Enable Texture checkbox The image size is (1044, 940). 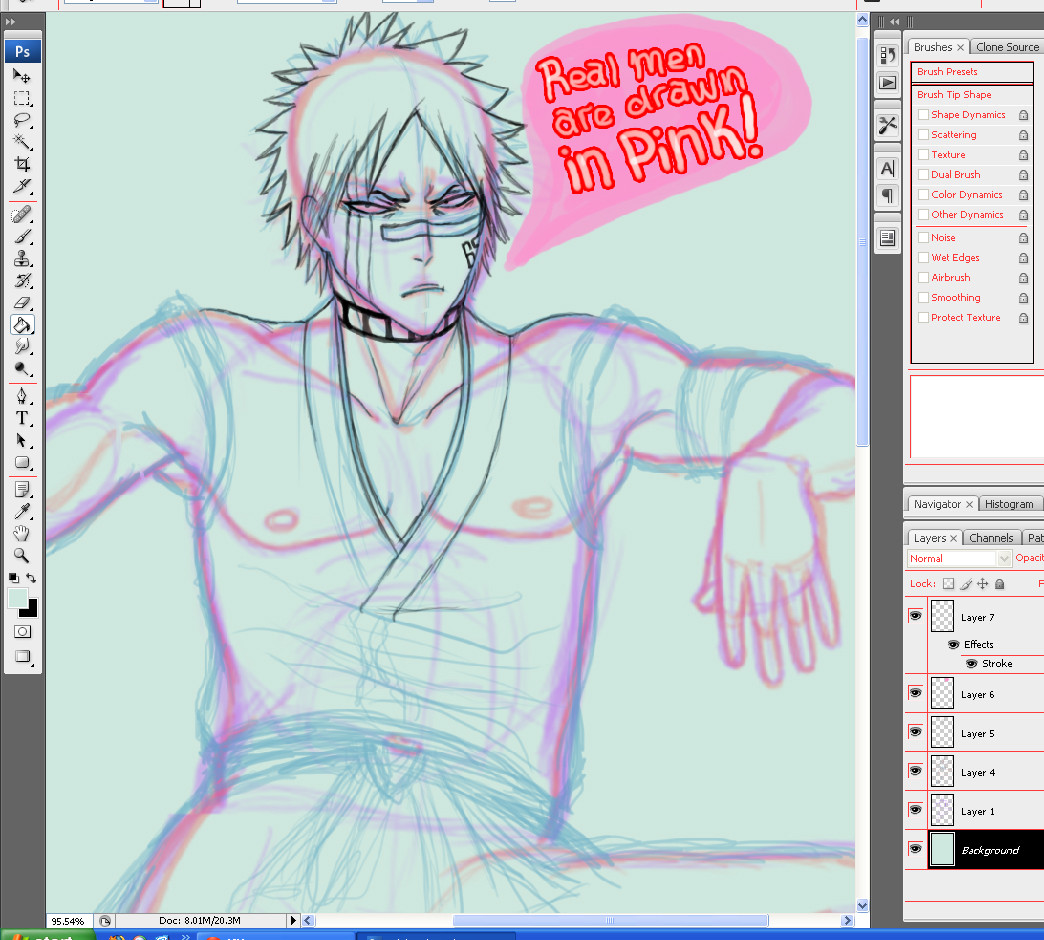tap(923, 154)
